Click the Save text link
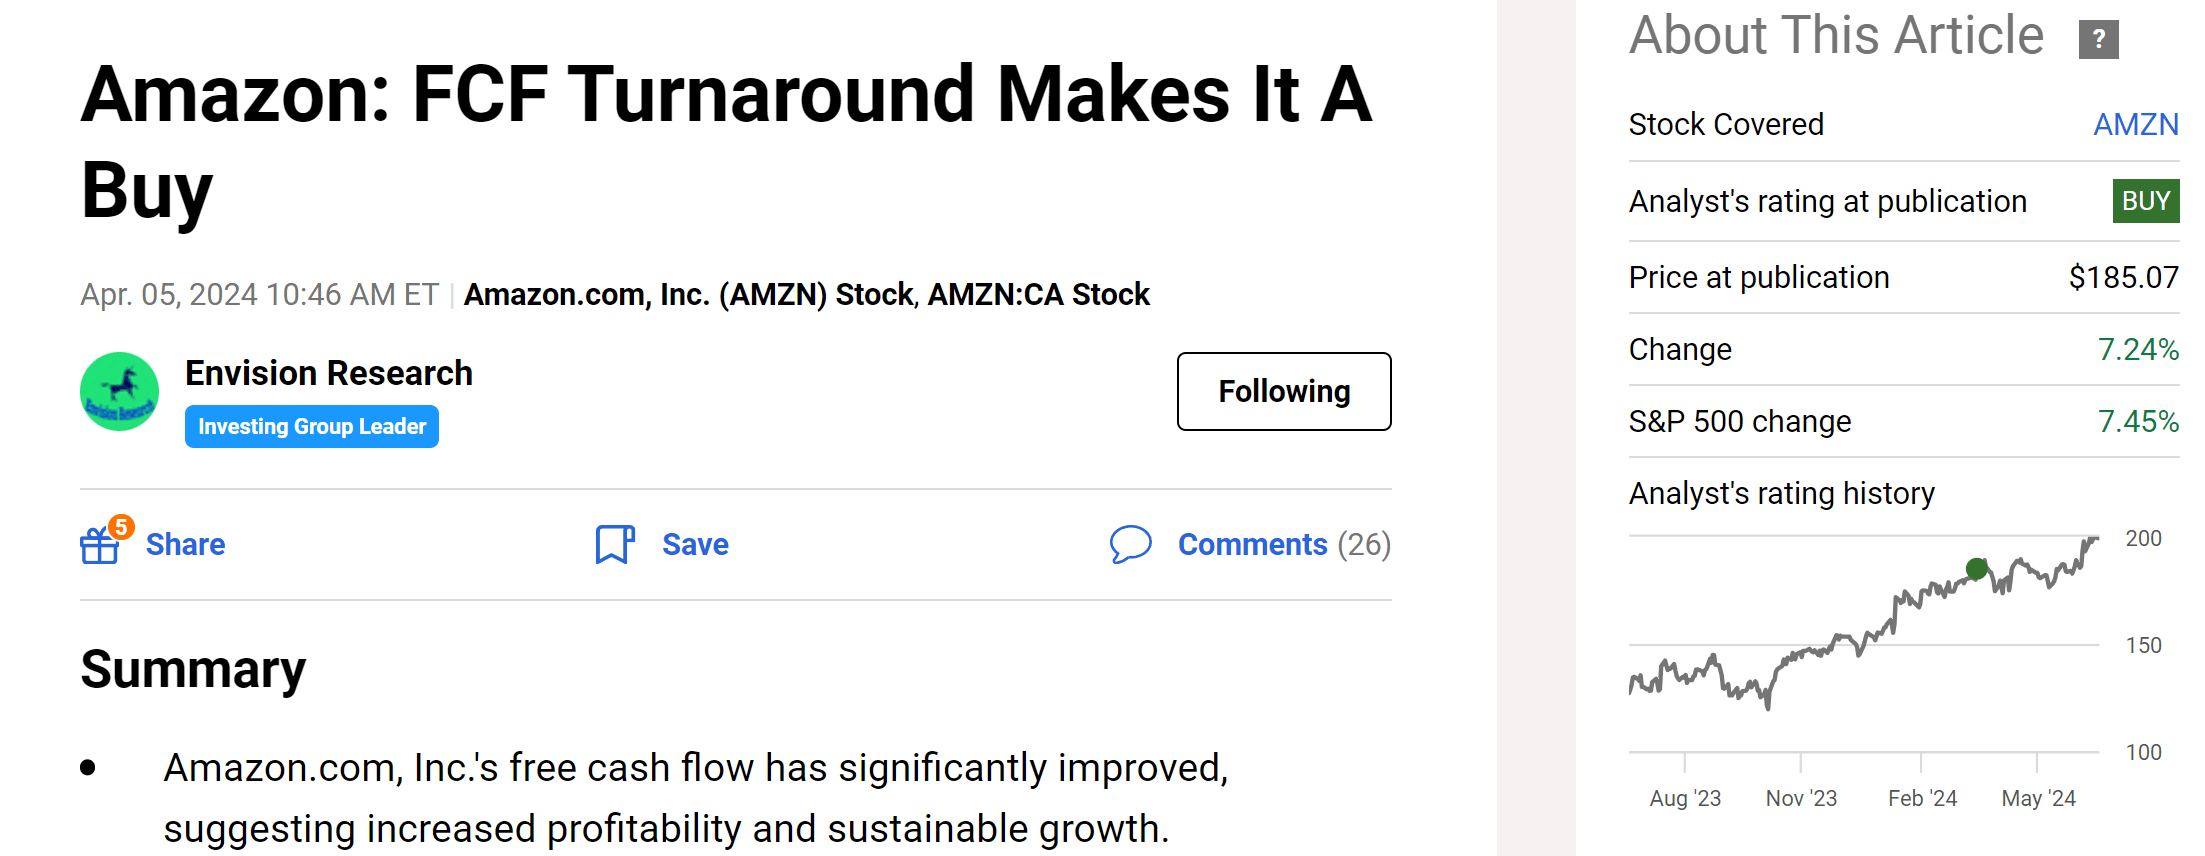The height and width of the screenshot is (856, 2205). click(x=695, y=544)
